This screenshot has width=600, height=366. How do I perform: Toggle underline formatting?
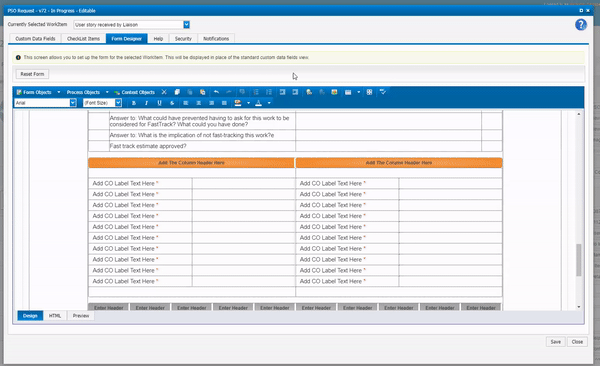[159, 103]
